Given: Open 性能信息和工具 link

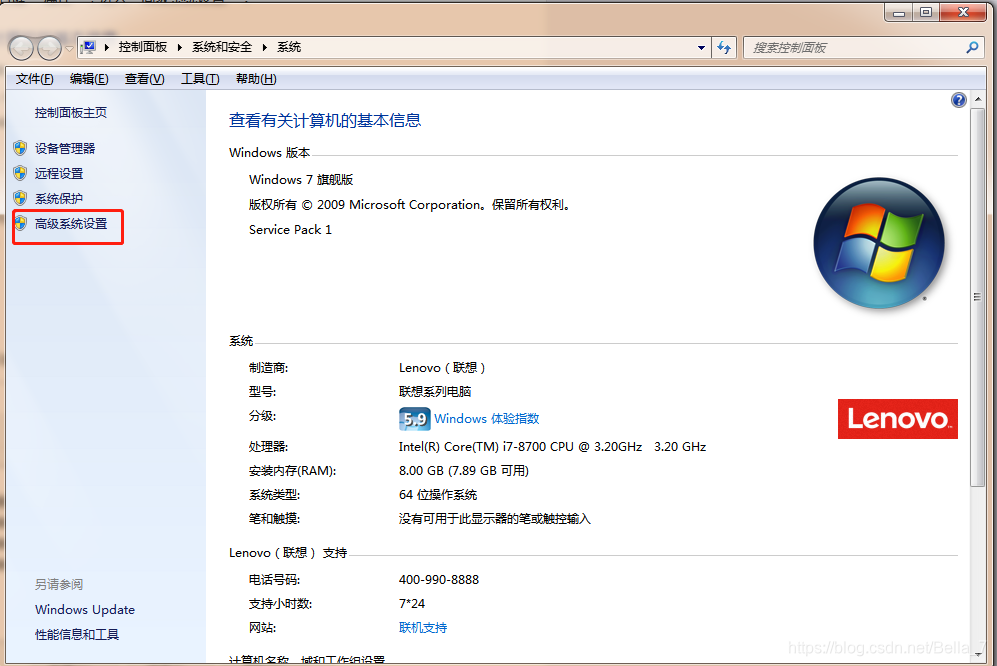Looking at the screenshot, I should 77,634.
